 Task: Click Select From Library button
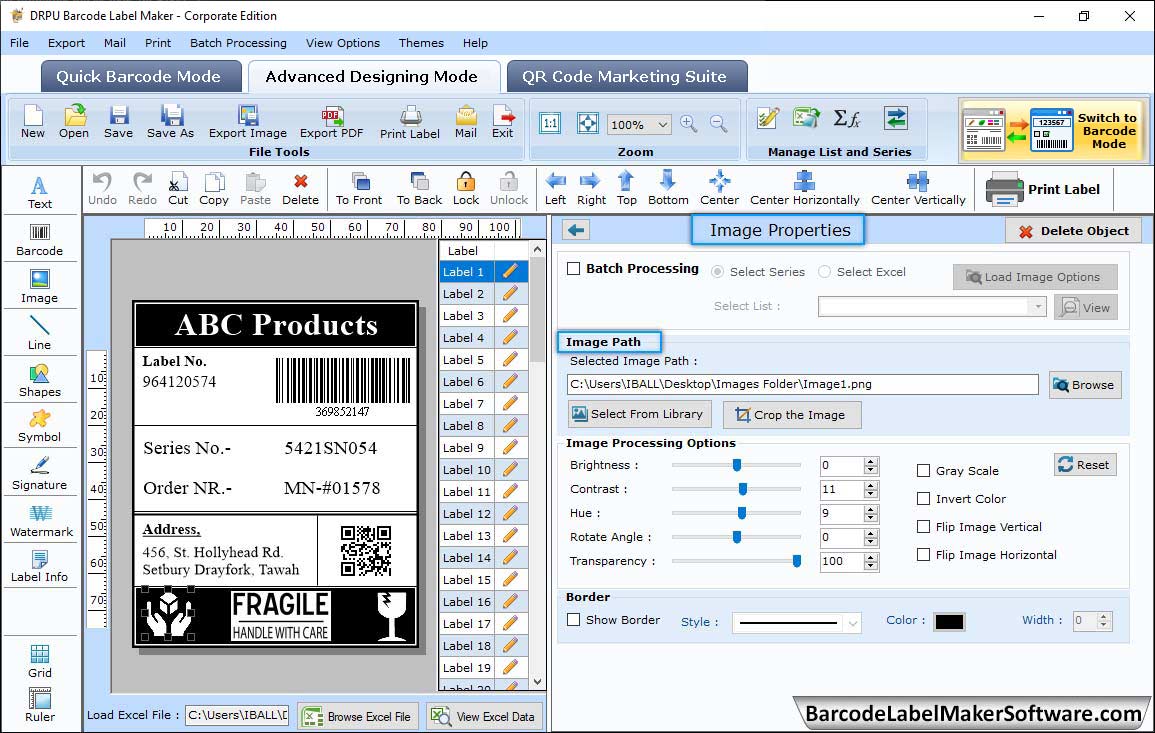pos(639,414)
